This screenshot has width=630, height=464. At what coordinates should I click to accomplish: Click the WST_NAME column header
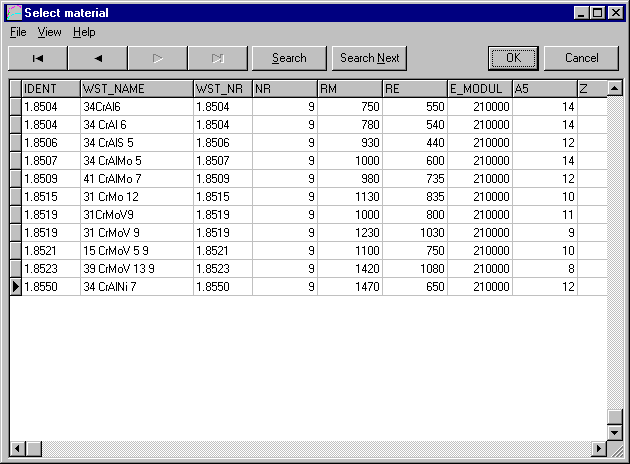click(x=136, y=89)
